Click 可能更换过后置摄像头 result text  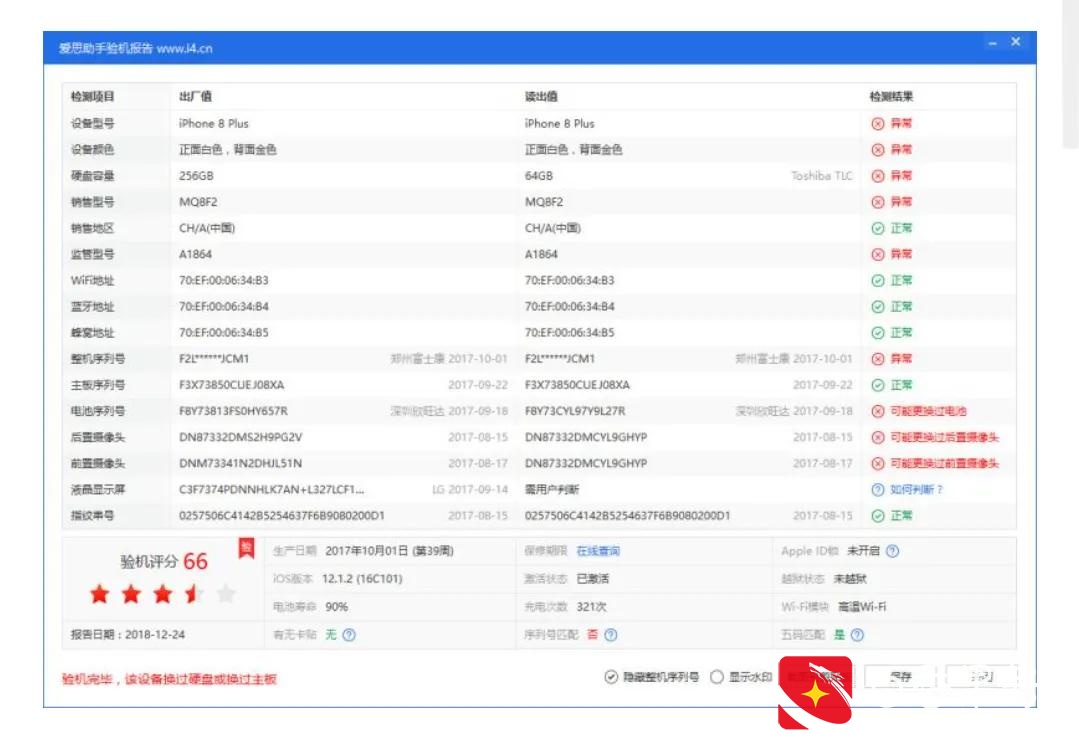tap(944, 437)
